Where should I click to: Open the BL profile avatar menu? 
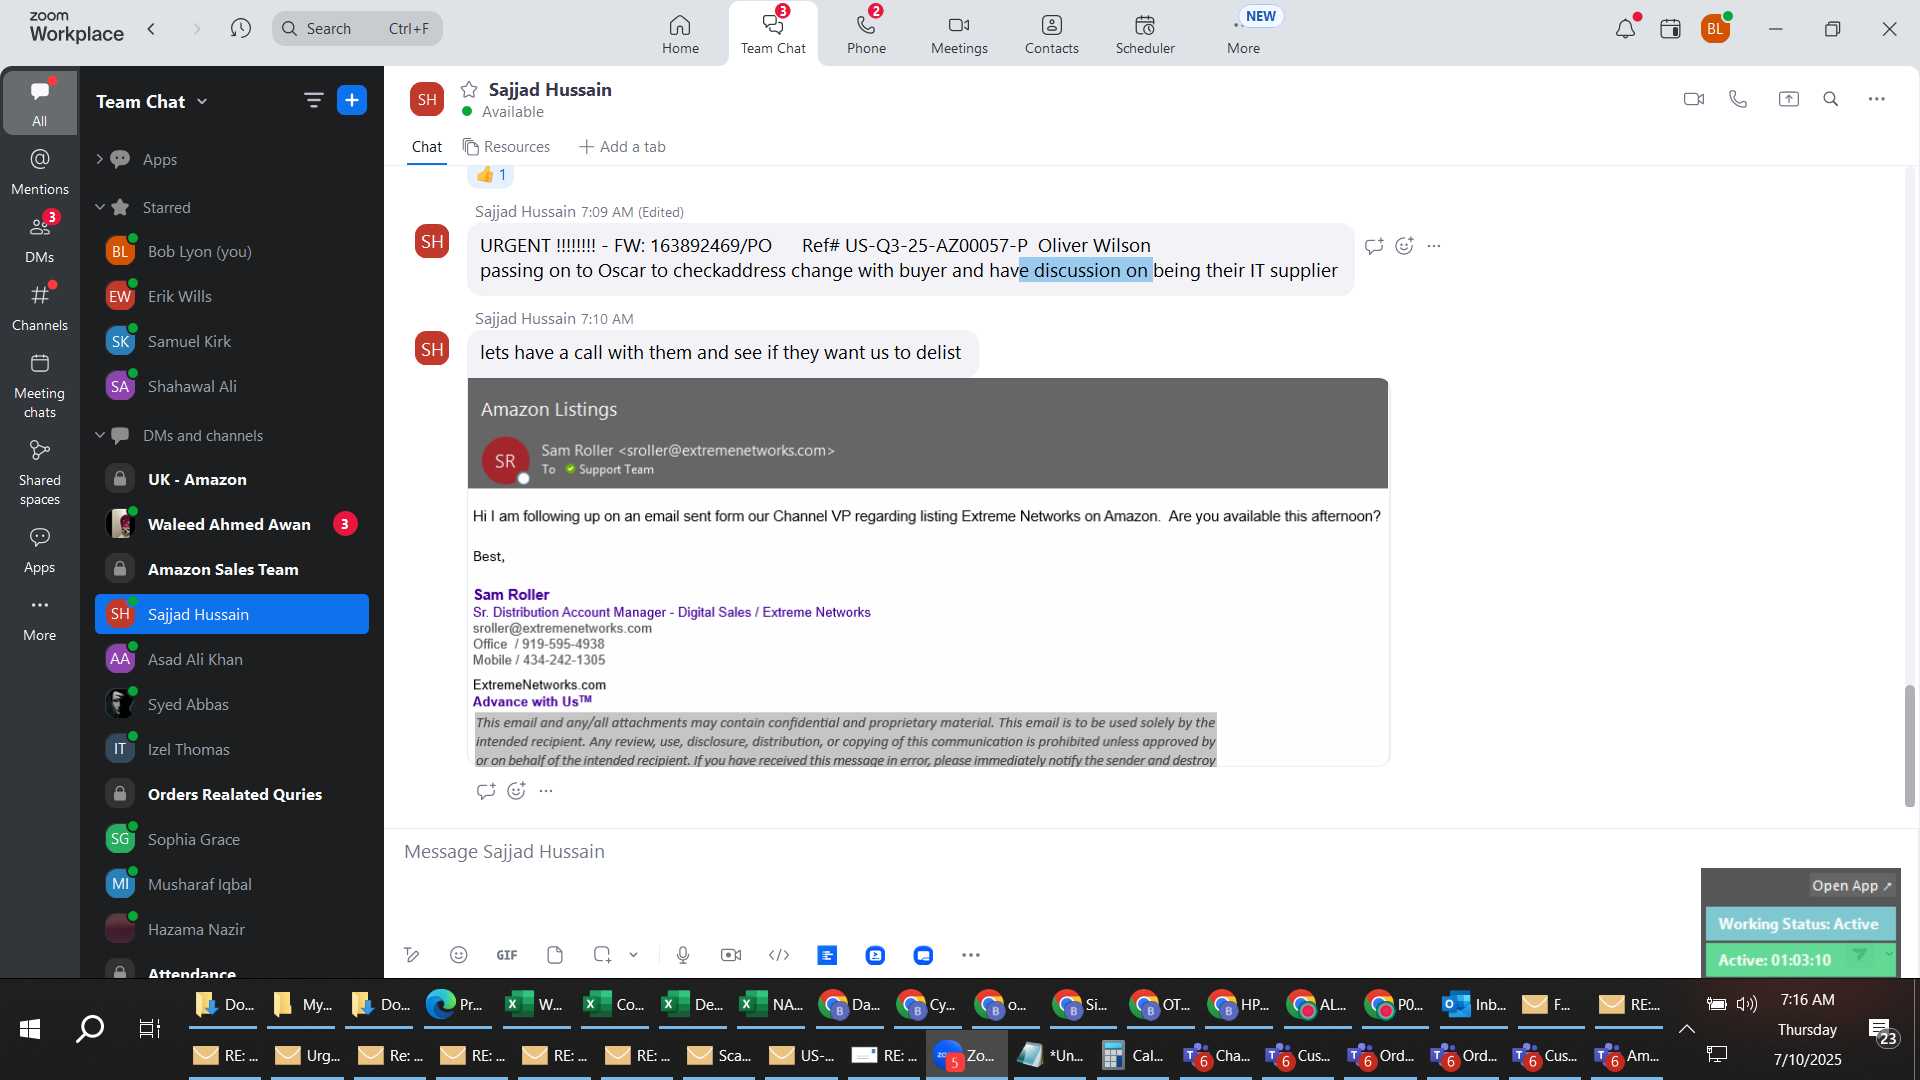(1715, 29)
